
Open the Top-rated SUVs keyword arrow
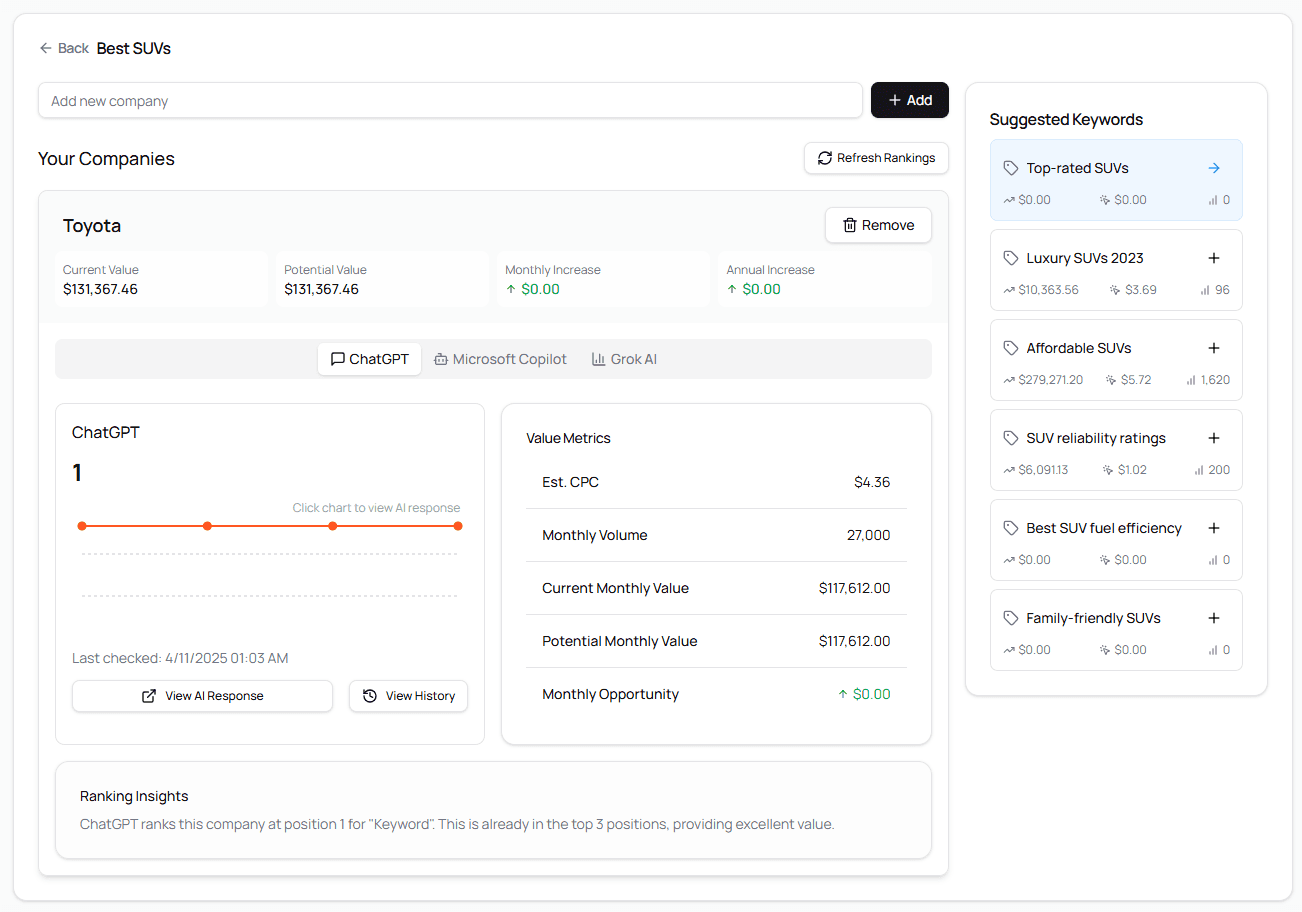(1214, 168)
